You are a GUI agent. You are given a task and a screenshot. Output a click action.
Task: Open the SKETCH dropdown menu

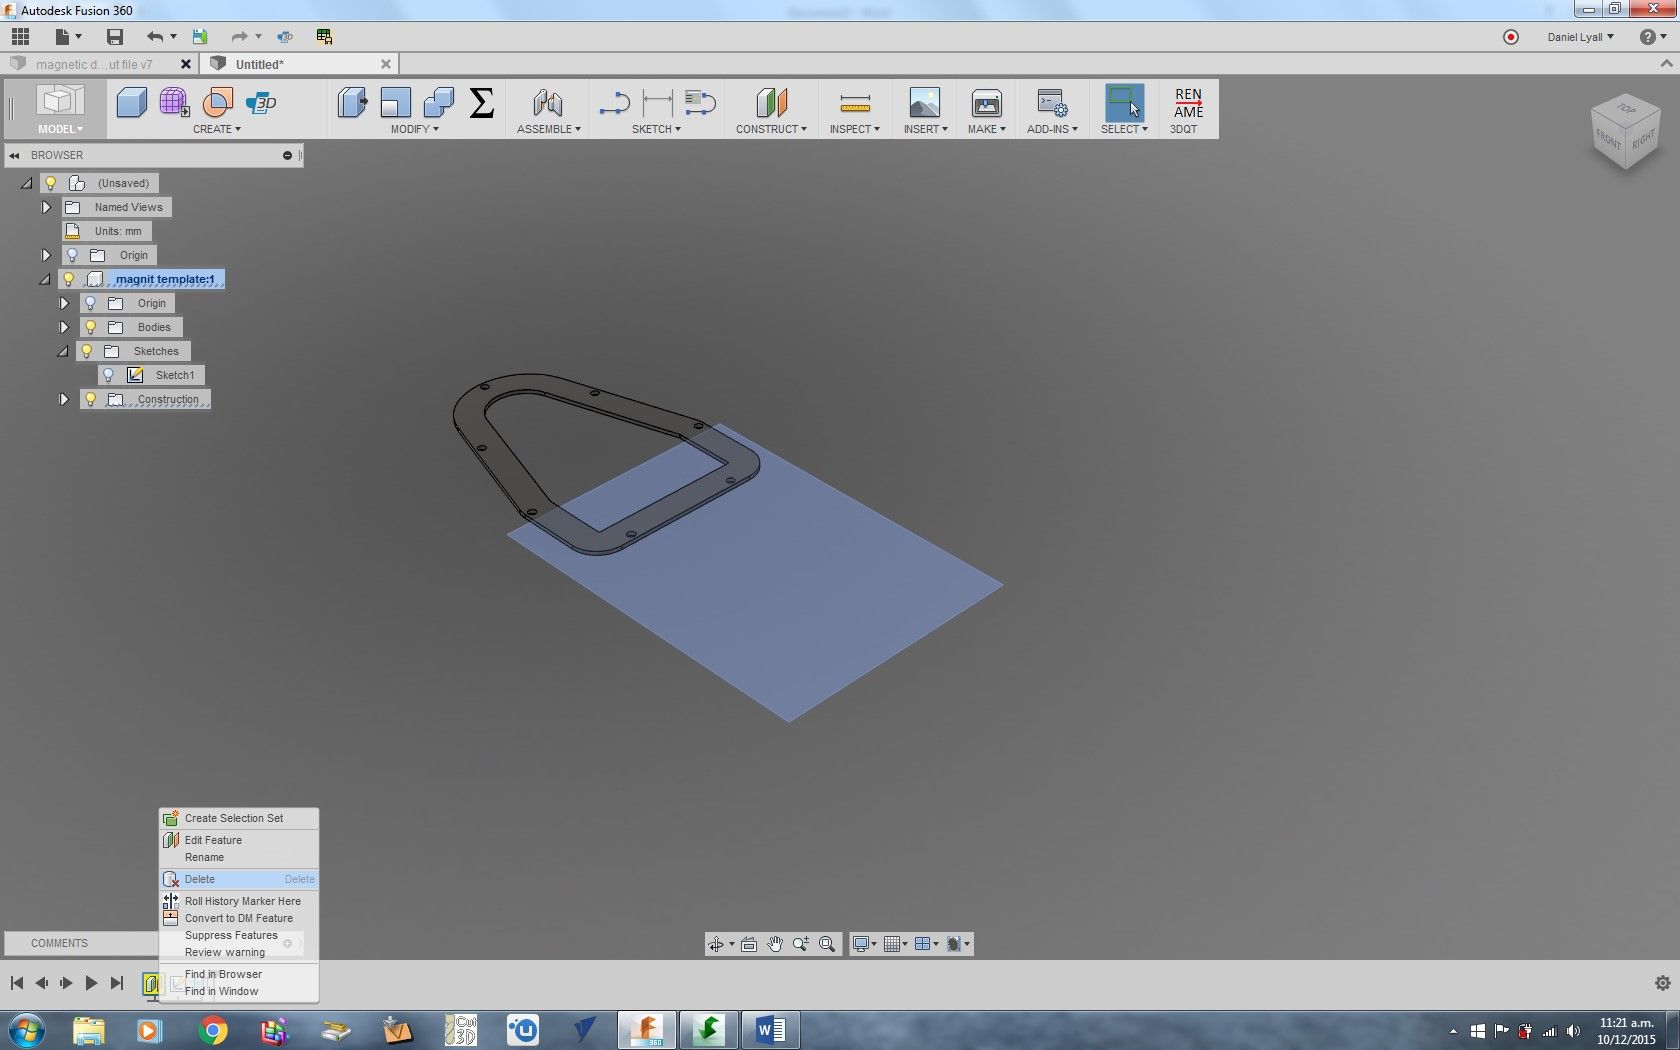(656, 129)
